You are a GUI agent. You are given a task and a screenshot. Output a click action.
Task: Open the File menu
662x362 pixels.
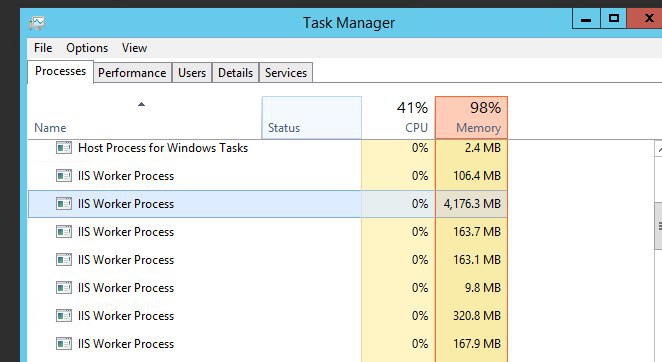43,48
